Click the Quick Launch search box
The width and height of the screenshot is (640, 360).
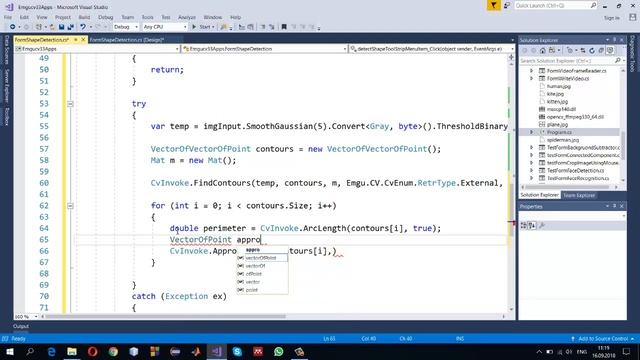[556, 5]
